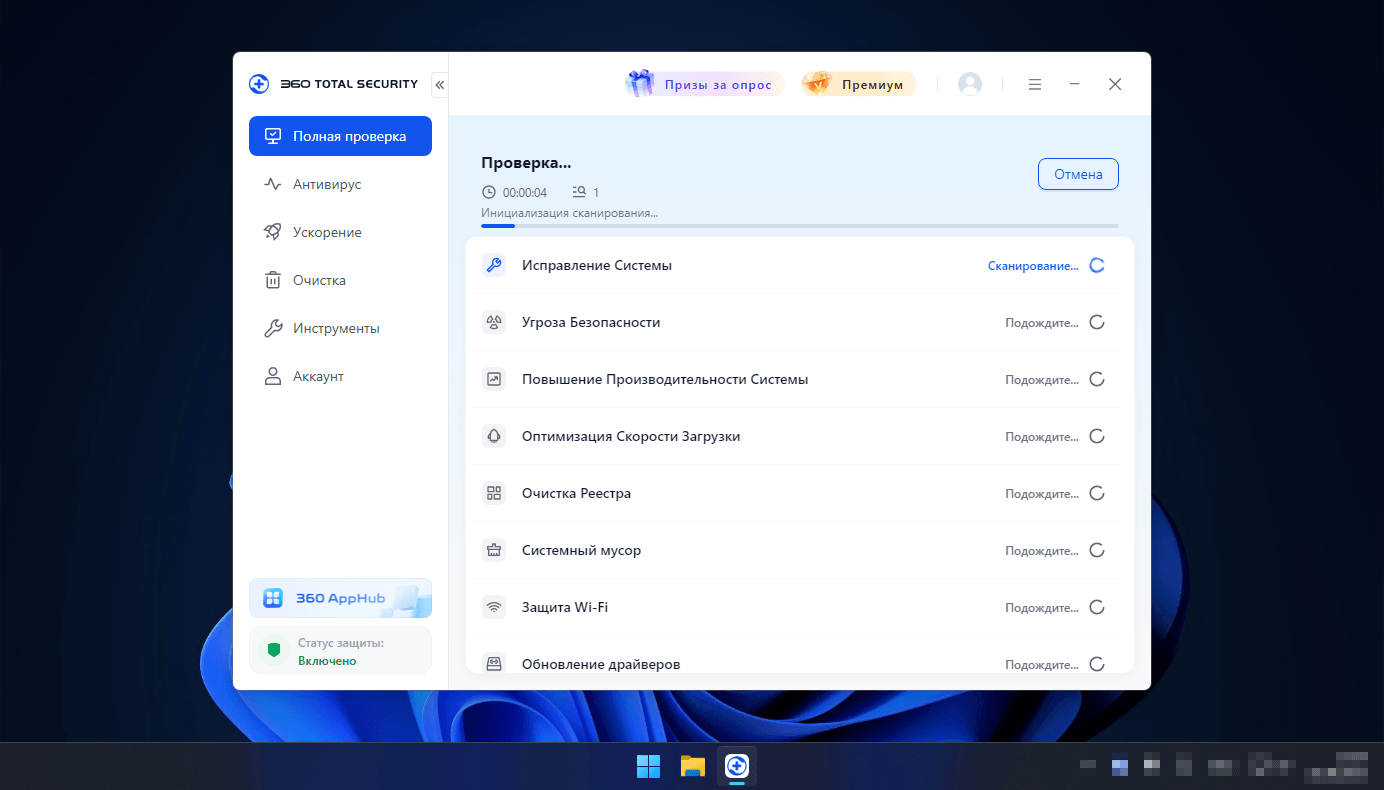The image size is (1384, 790).
Task: Go to the Антивирус section
Action: [340, 184]
